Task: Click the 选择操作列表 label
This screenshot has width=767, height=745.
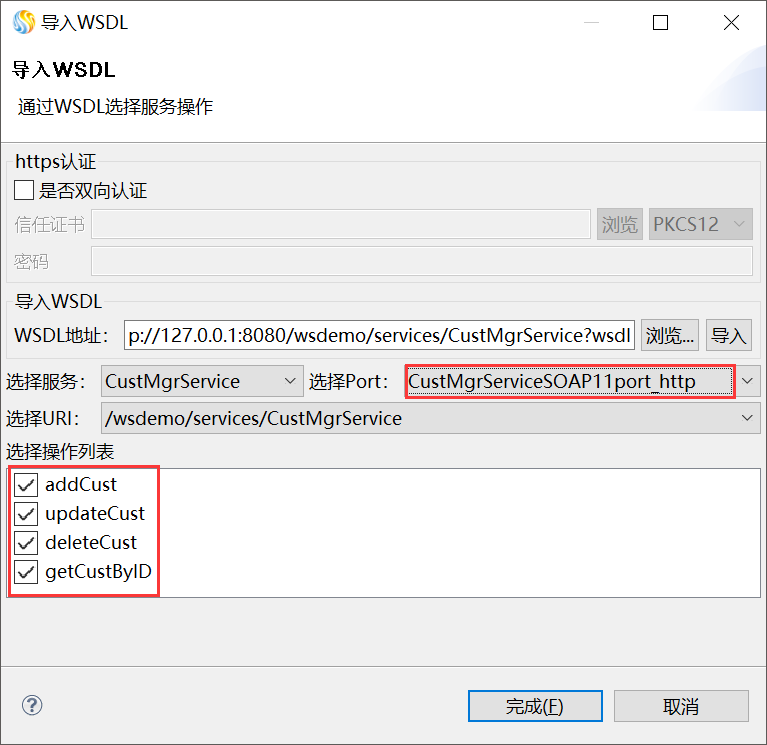Action: 60,451
